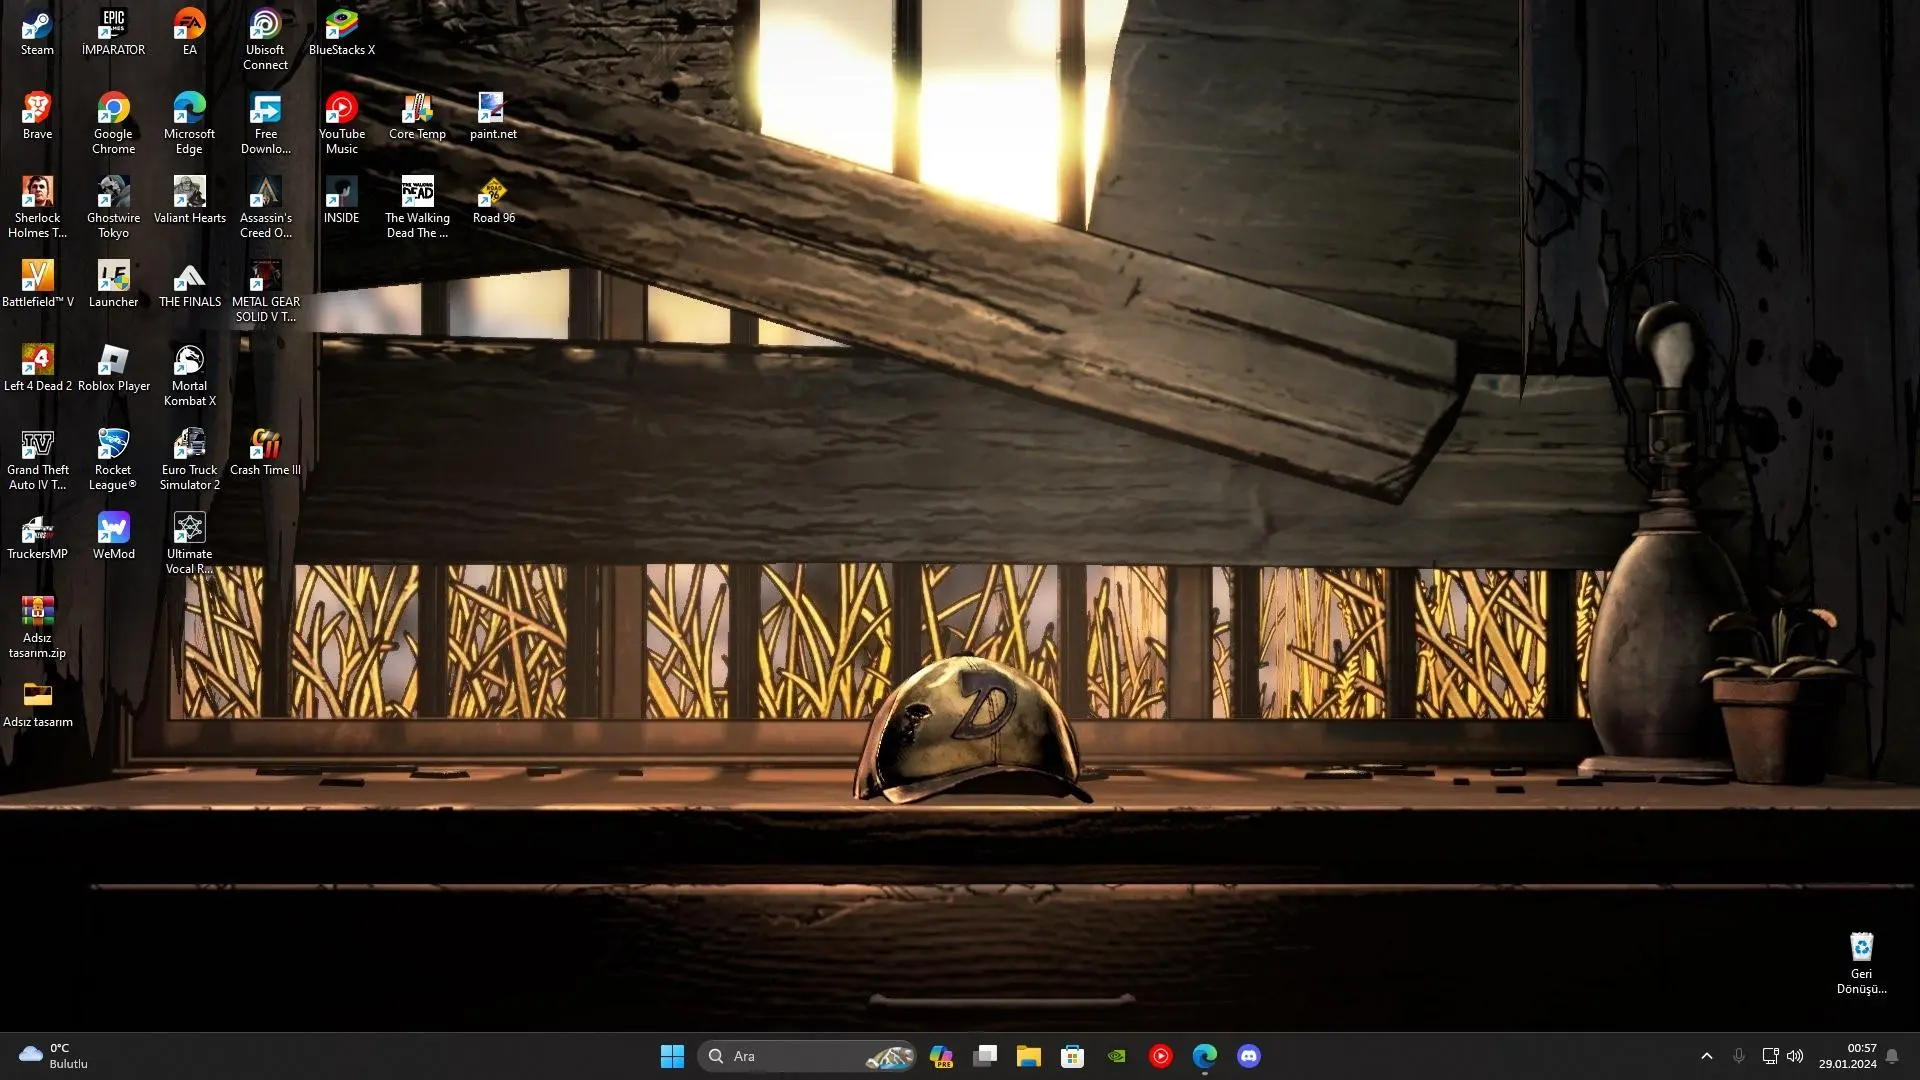Open Microsoft Store from the taskbar
Viewport: 1920px width, 1080px height.
tap(1073, 1056)
